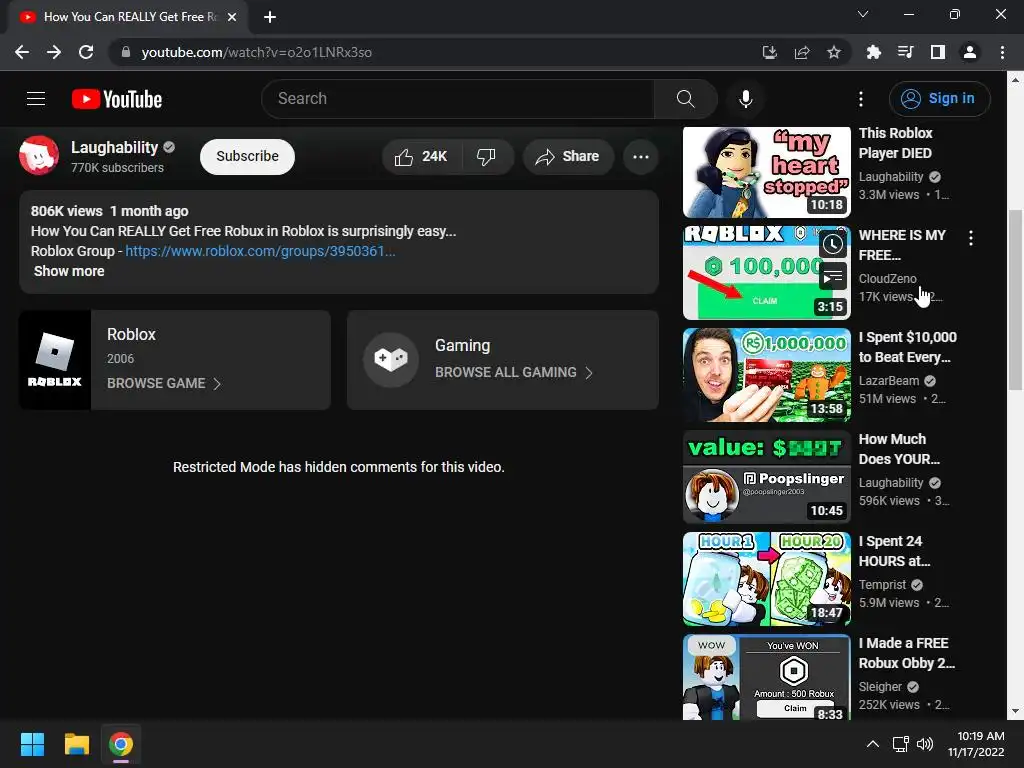Click the page vertical scrollbar thumb

point(1015,300)
